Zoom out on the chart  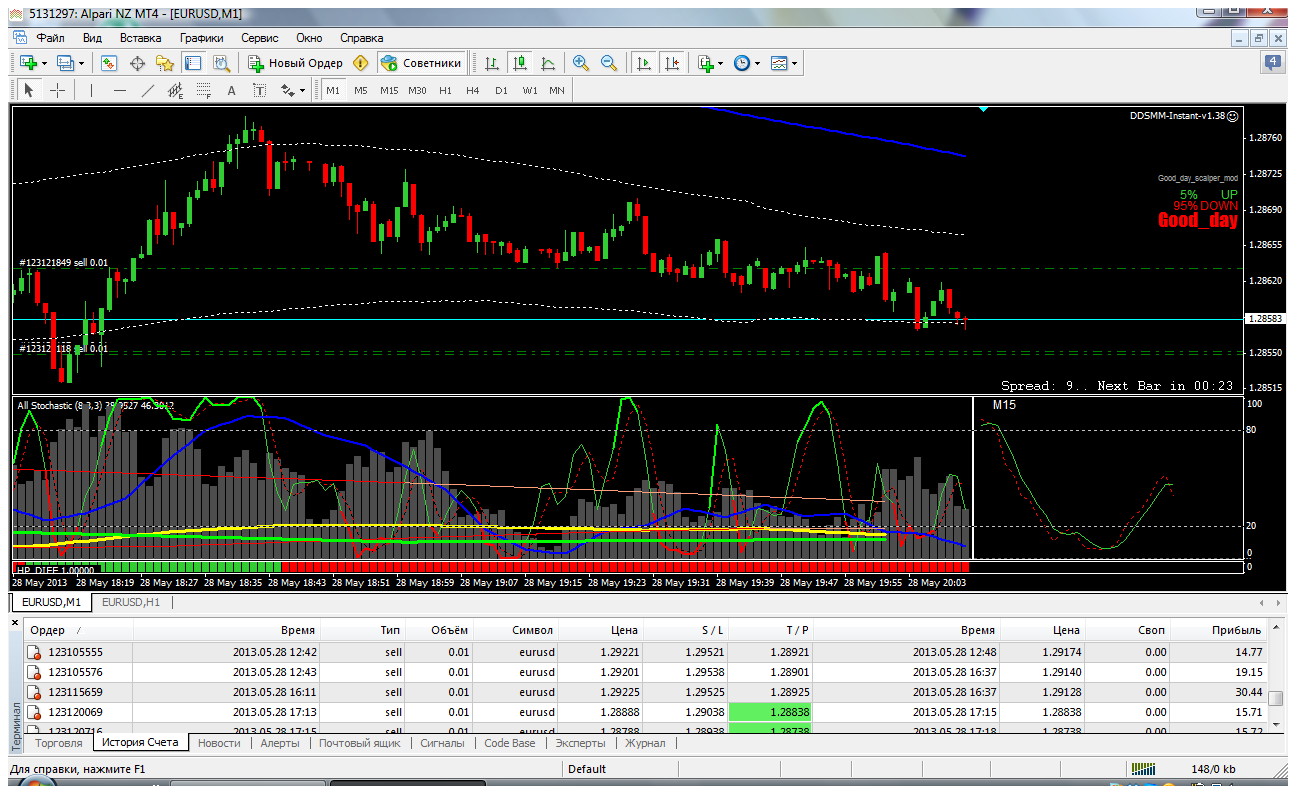point(608,63)
